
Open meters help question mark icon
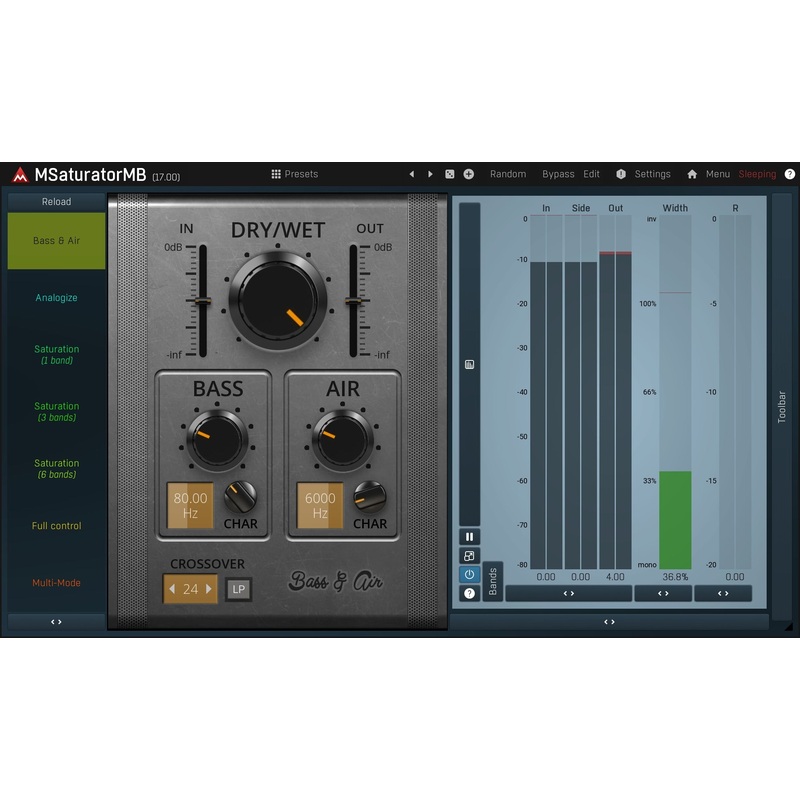click(469, 593)
